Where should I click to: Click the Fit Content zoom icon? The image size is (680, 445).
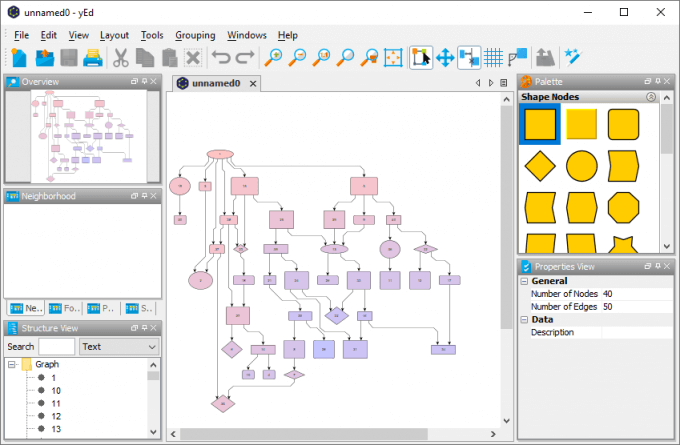pos(393,57)
